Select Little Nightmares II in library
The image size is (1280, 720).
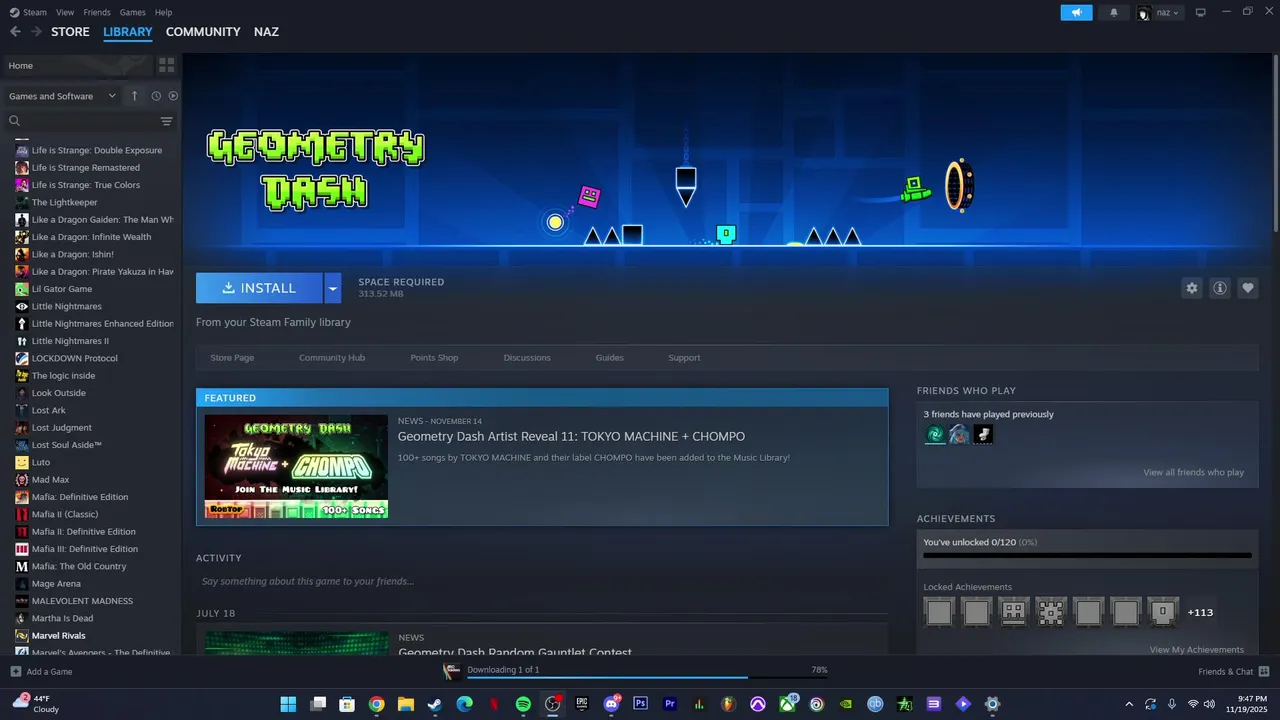click(x=70, y=341)
